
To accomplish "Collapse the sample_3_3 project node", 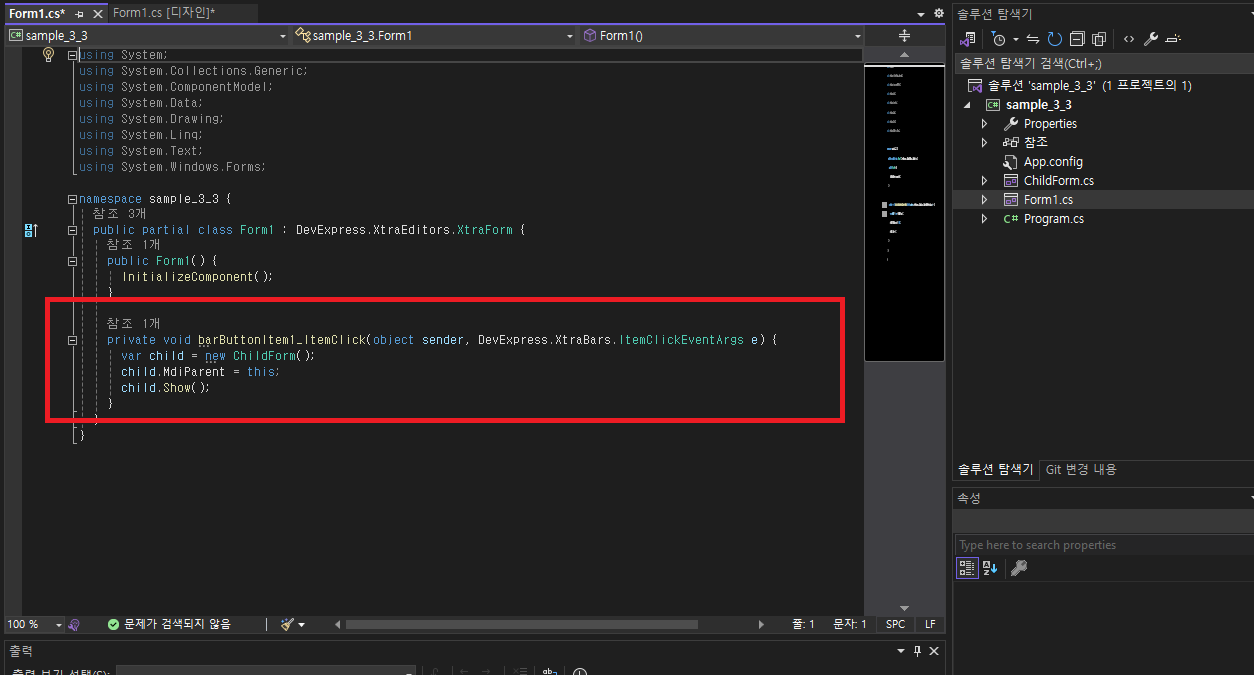I will click(967, 105).
